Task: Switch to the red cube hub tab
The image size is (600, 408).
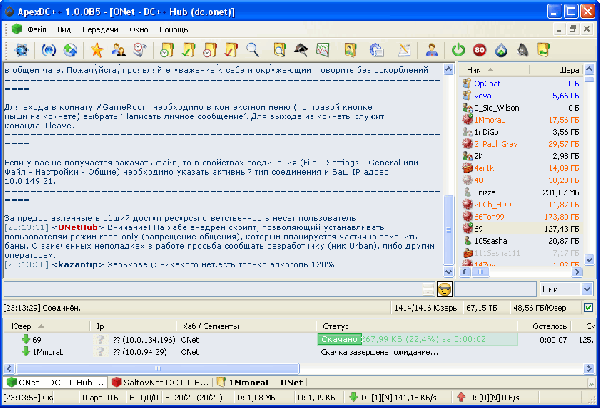Action: [161, 382]
